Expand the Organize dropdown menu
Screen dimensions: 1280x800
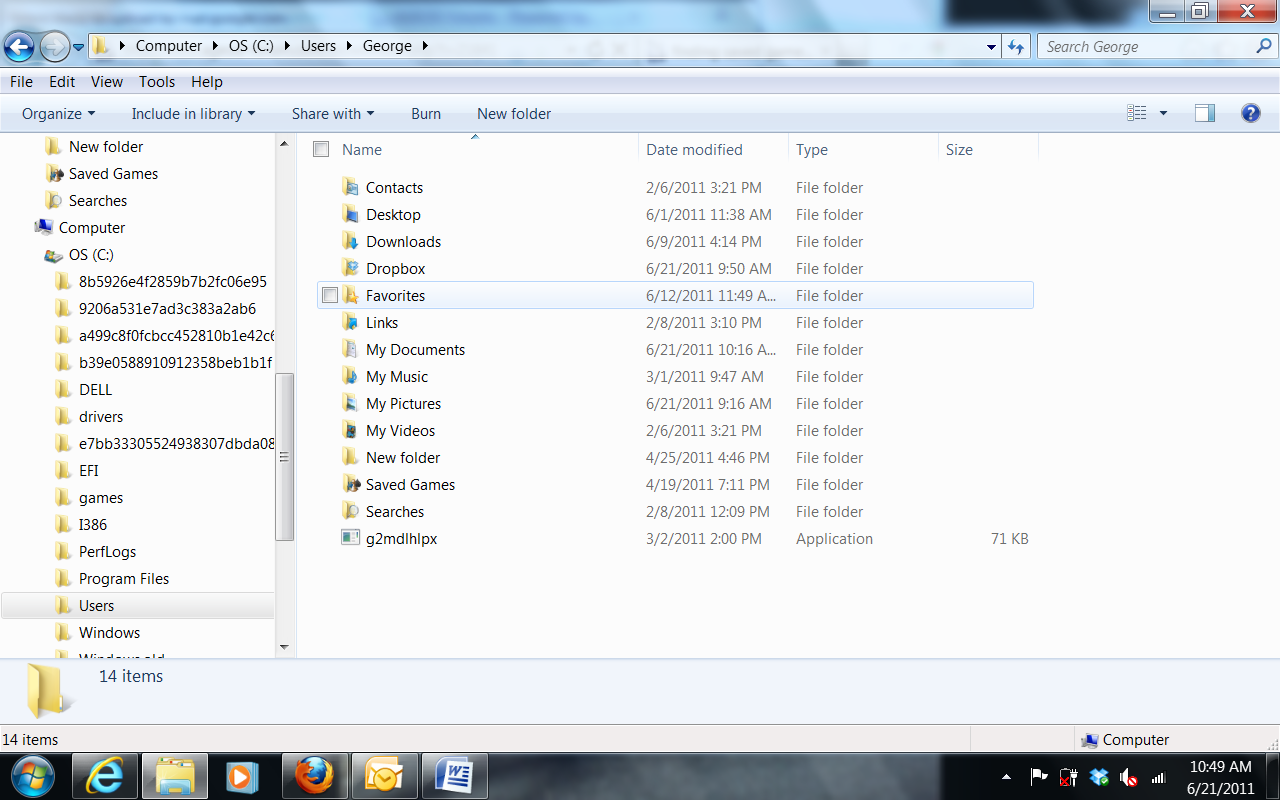[x=58, y=113]
